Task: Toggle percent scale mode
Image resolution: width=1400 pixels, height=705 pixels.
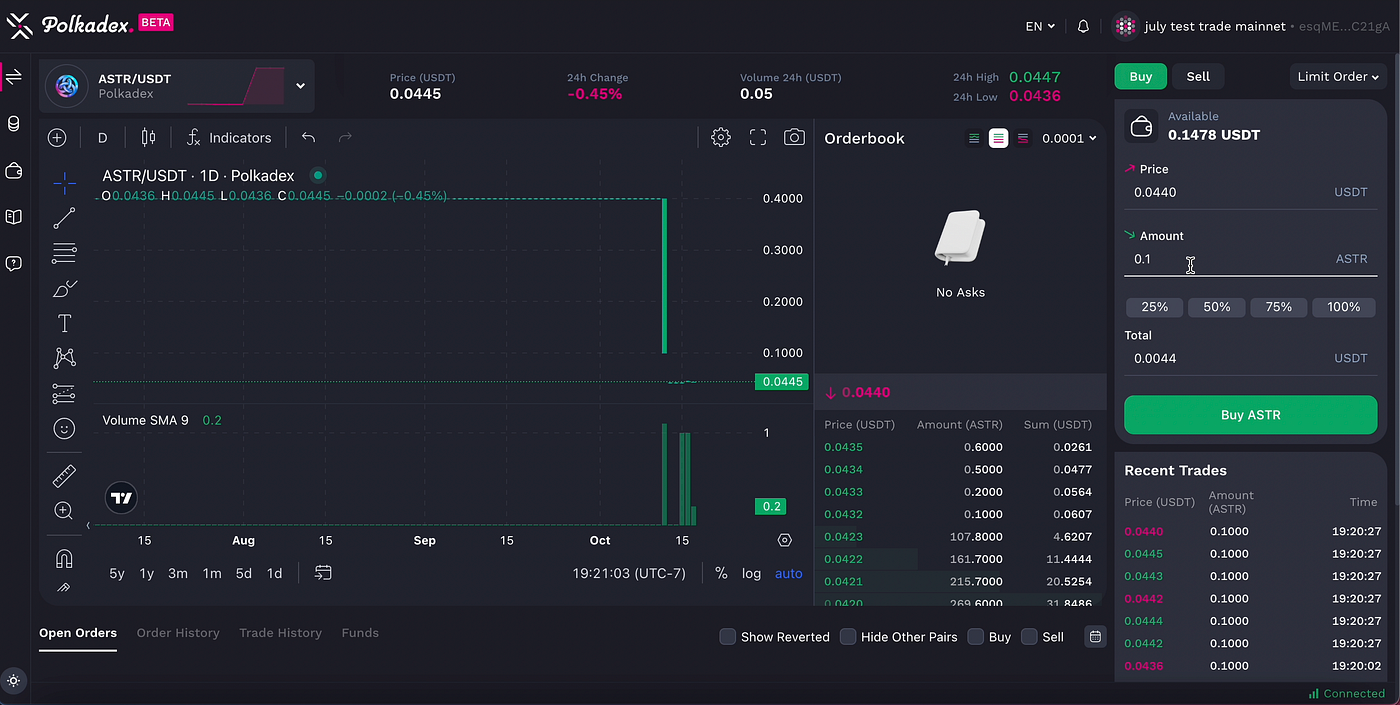Action: [x=721, y=573]
